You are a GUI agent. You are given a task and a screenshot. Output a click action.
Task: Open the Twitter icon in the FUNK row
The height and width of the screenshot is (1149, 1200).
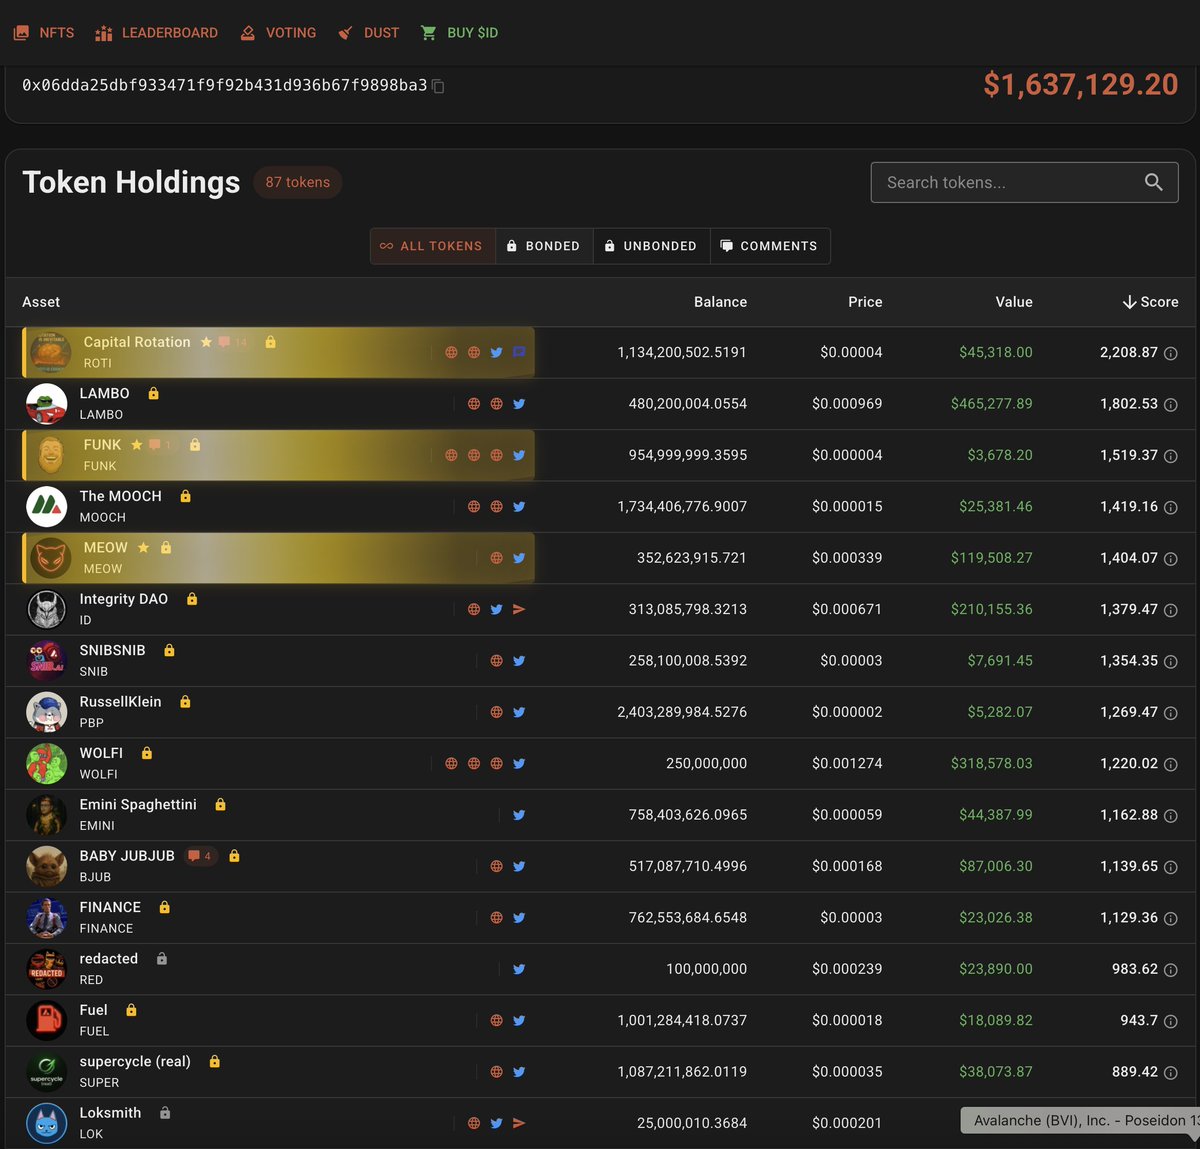click(x=519, y=455)
